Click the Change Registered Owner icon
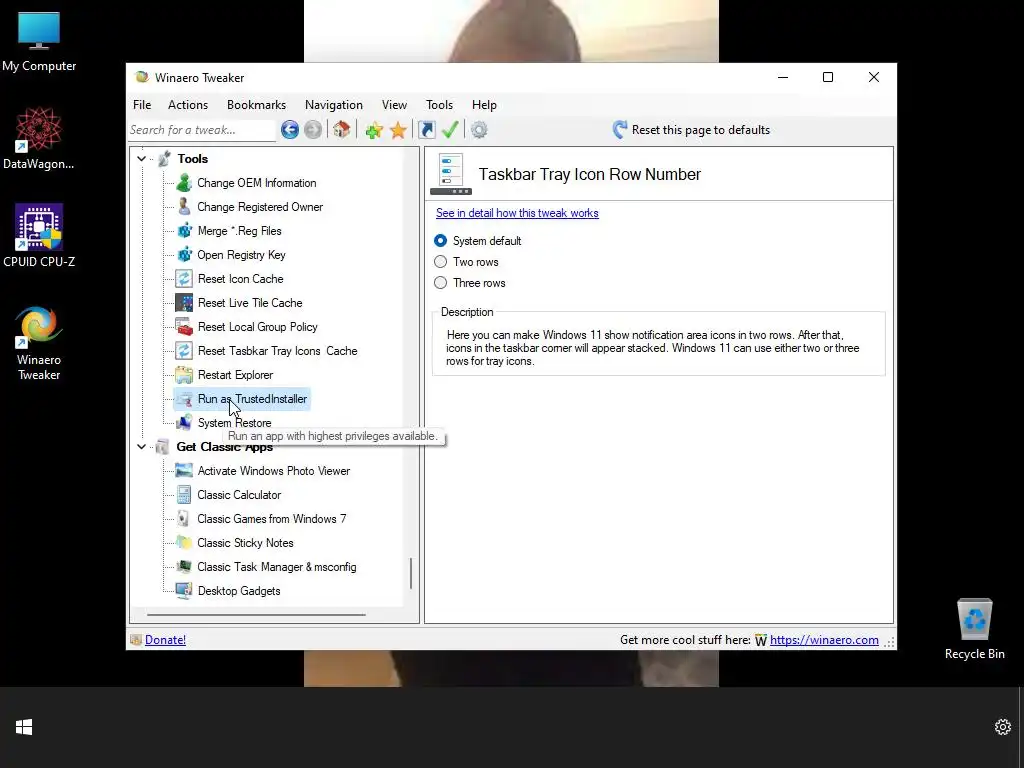 (x=184, y=207)
